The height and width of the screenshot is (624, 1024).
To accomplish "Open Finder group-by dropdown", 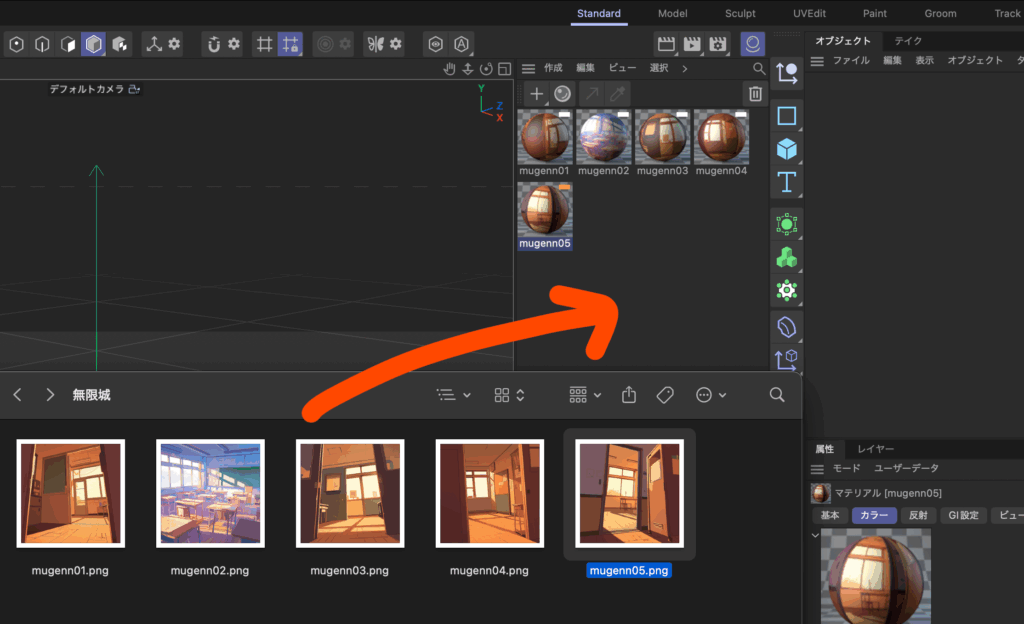I will click(x=585, y=395).
